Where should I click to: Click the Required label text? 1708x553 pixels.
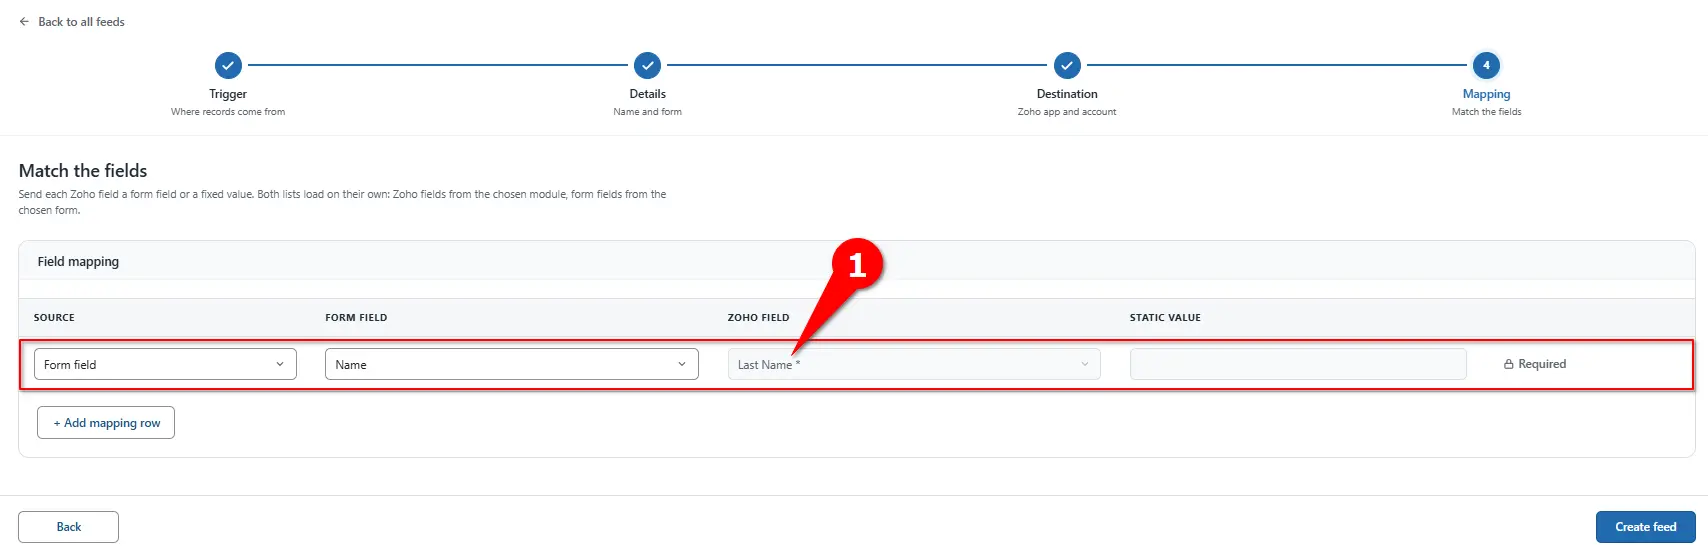pos(1542,364)
